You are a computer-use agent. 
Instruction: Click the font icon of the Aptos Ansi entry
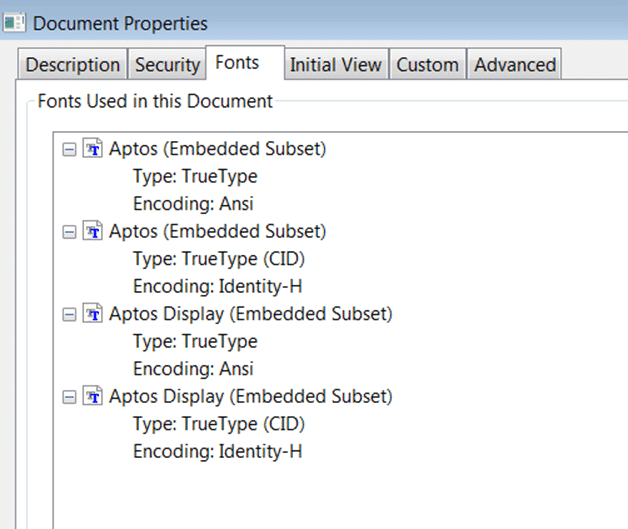(93, 148)
